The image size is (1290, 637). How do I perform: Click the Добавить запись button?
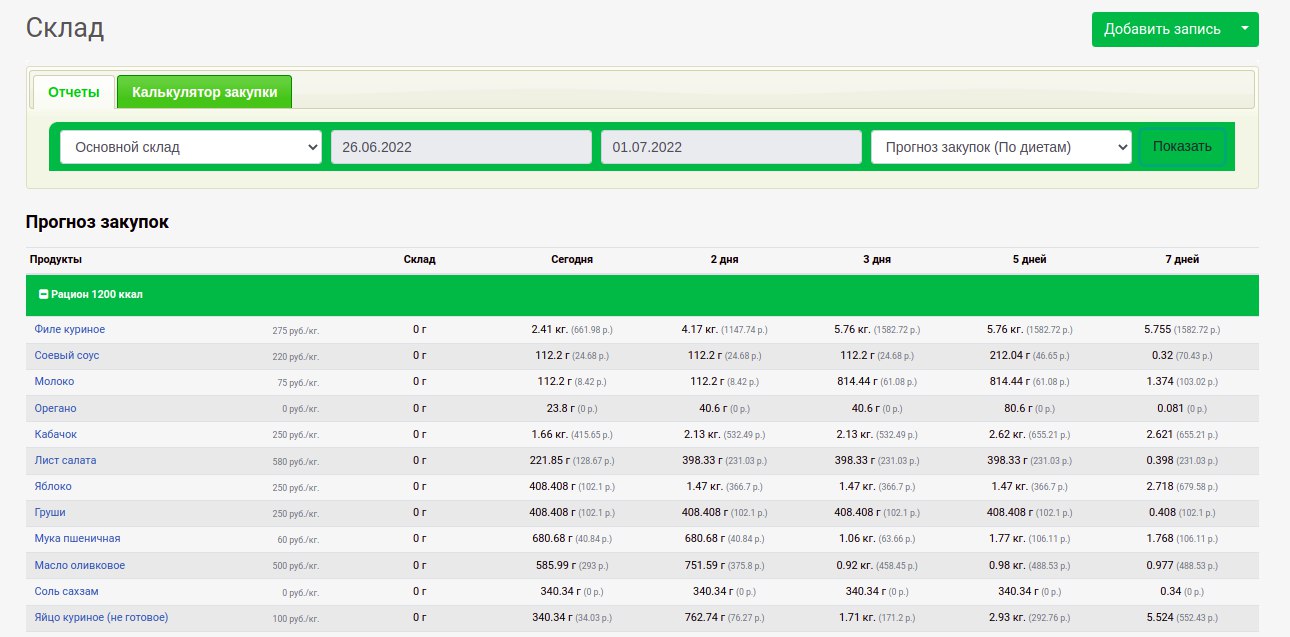click(1161, 29)
